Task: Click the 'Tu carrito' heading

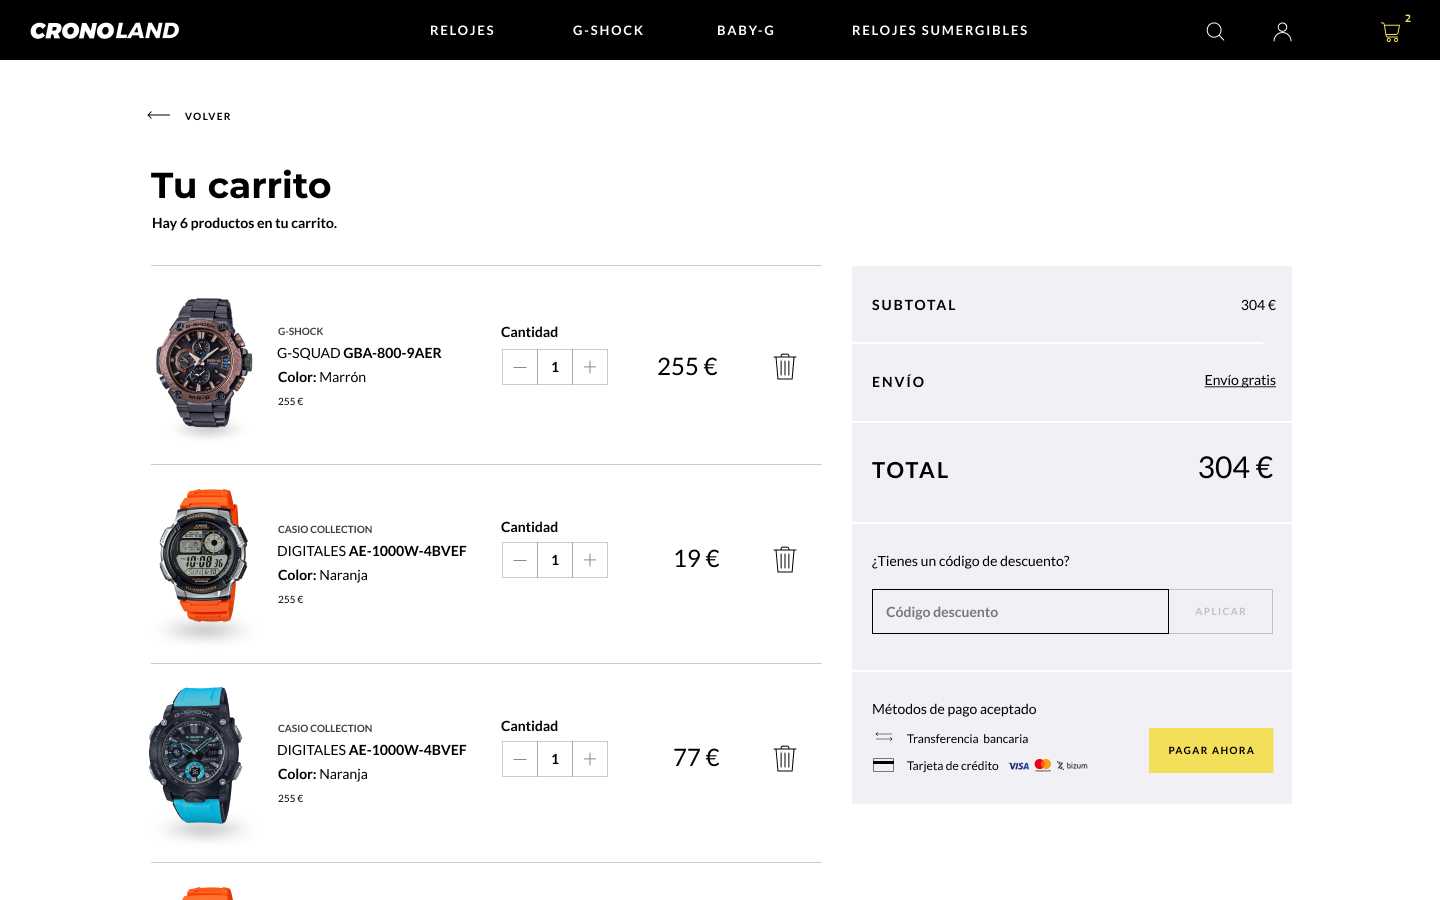Action: point(241,186)
